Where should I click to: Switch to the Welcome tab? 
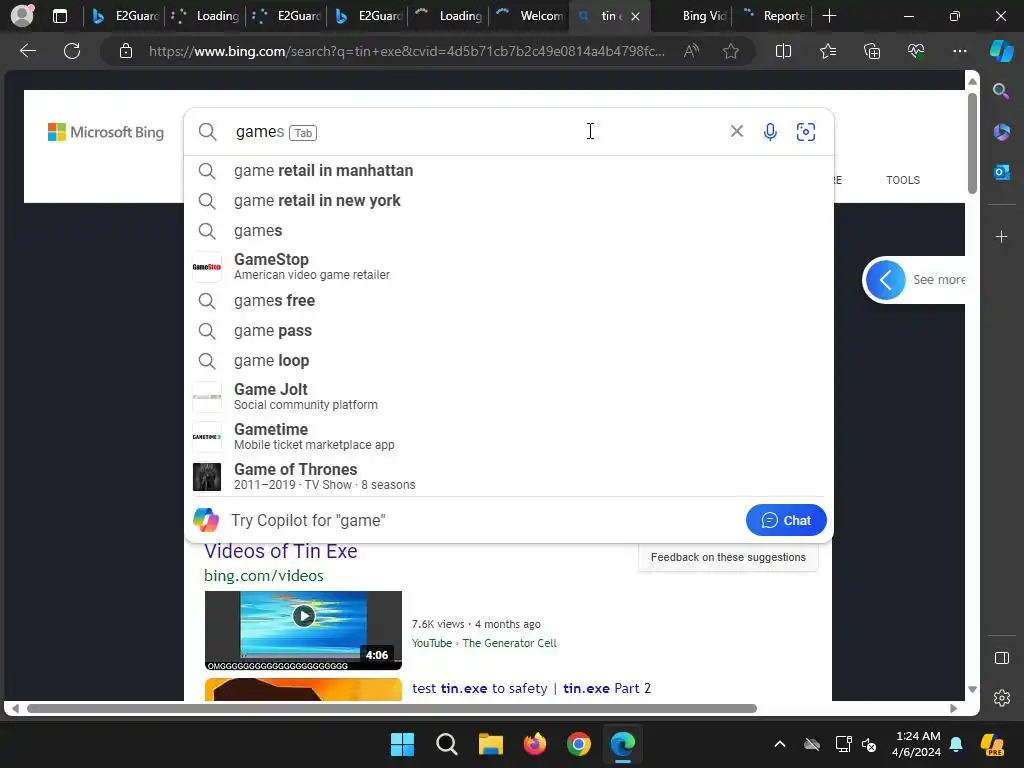[530, 16]
